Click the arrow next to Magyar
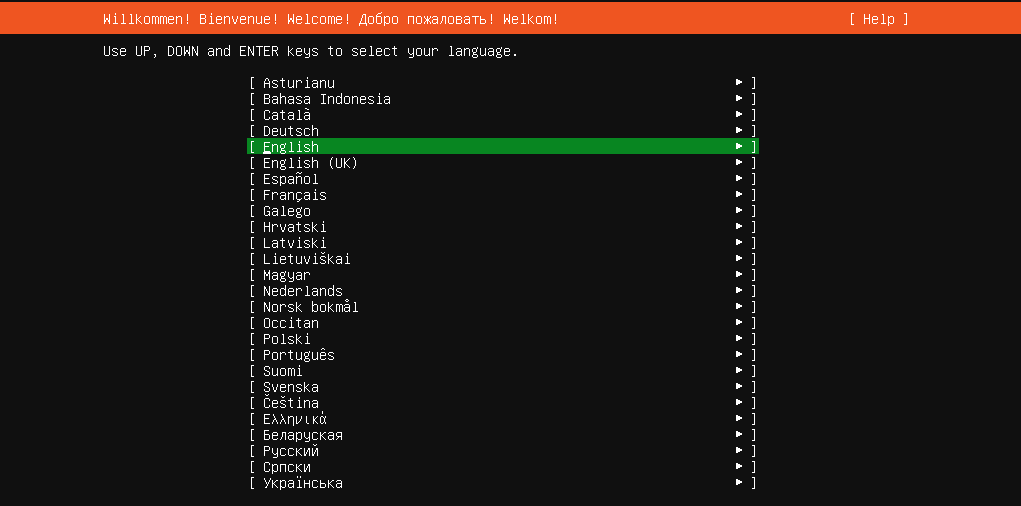The width and height of the screenshot is (1021, 506). pos(739,275)
